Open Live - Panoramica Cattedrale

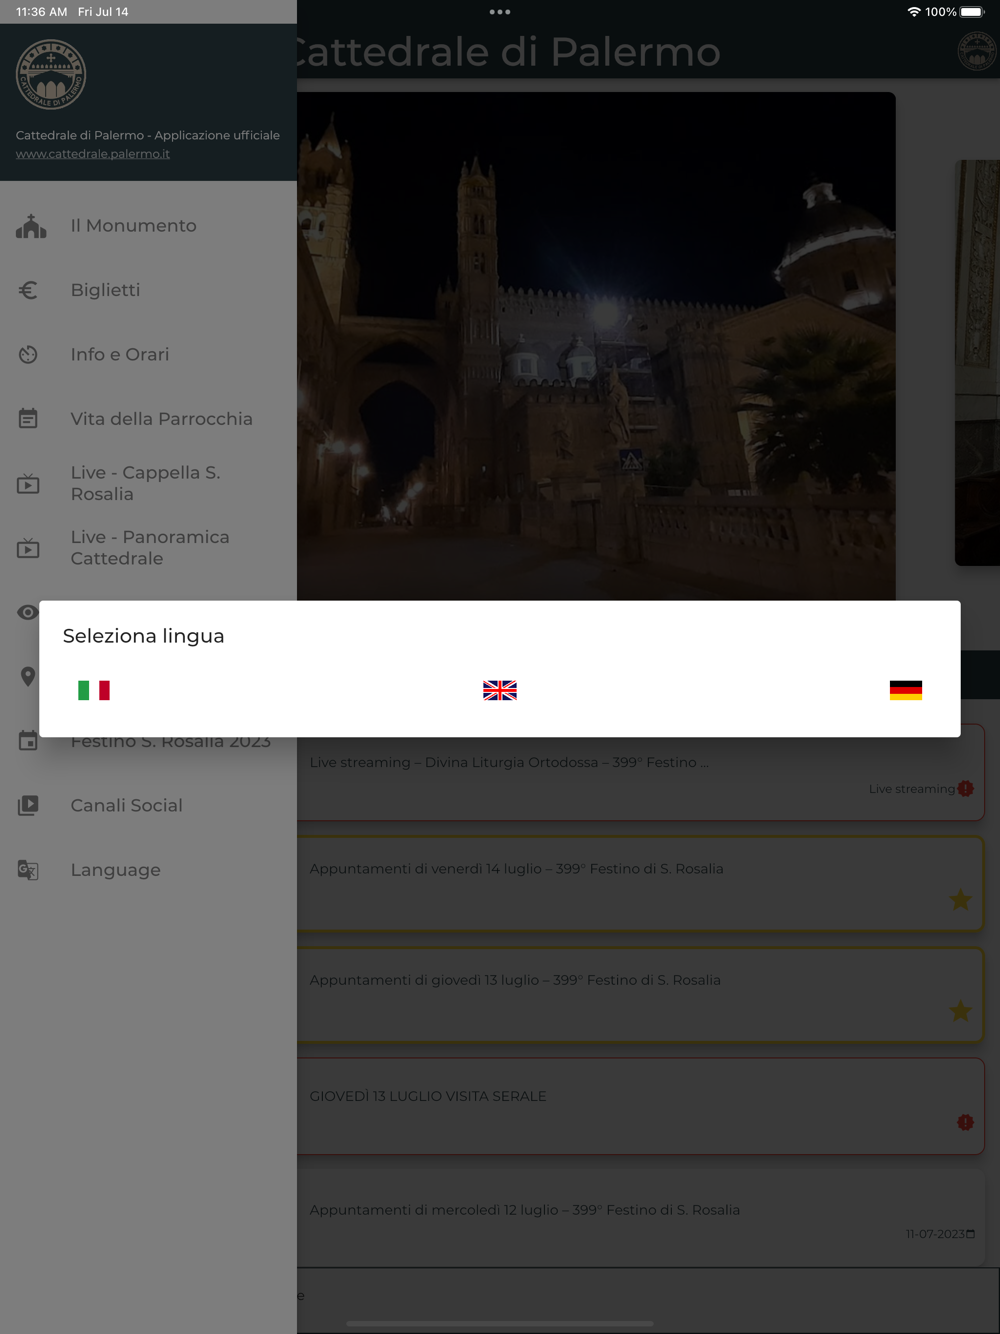[148, 548]
